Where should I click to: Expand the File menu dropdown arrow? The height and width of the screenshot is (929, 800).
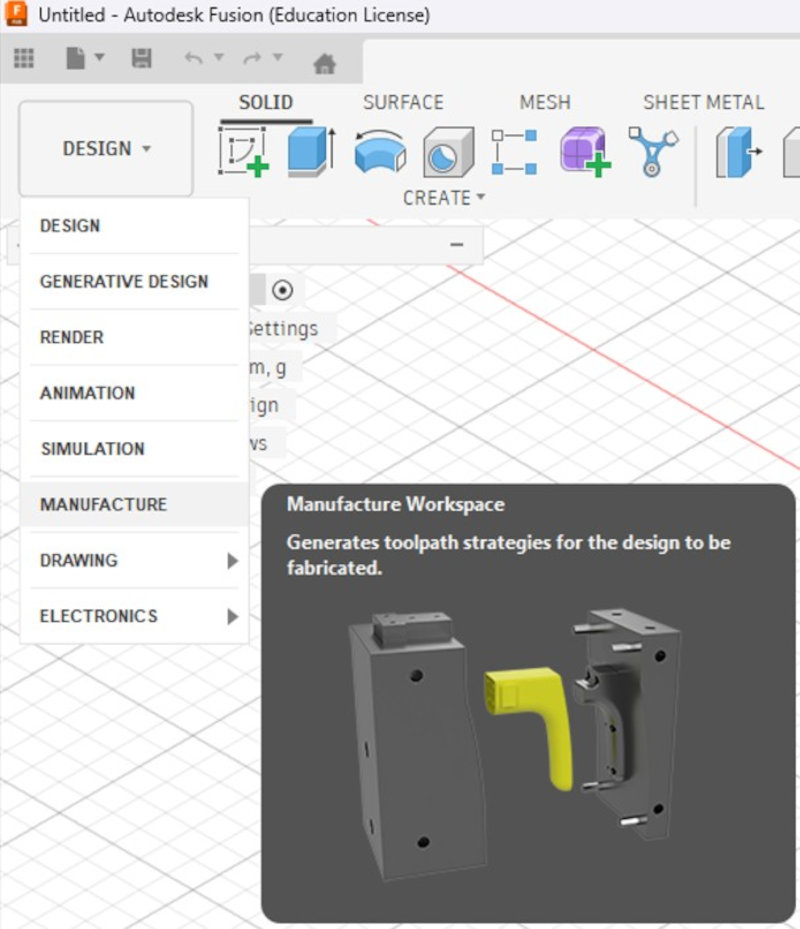pos(100,57)
